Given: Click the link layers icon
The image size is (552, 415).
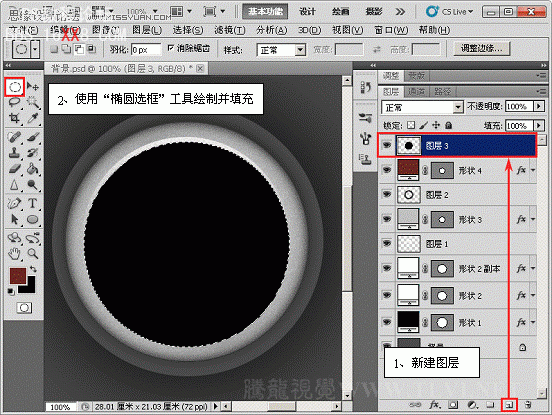Looking at the screenshot, I should 415,405.
